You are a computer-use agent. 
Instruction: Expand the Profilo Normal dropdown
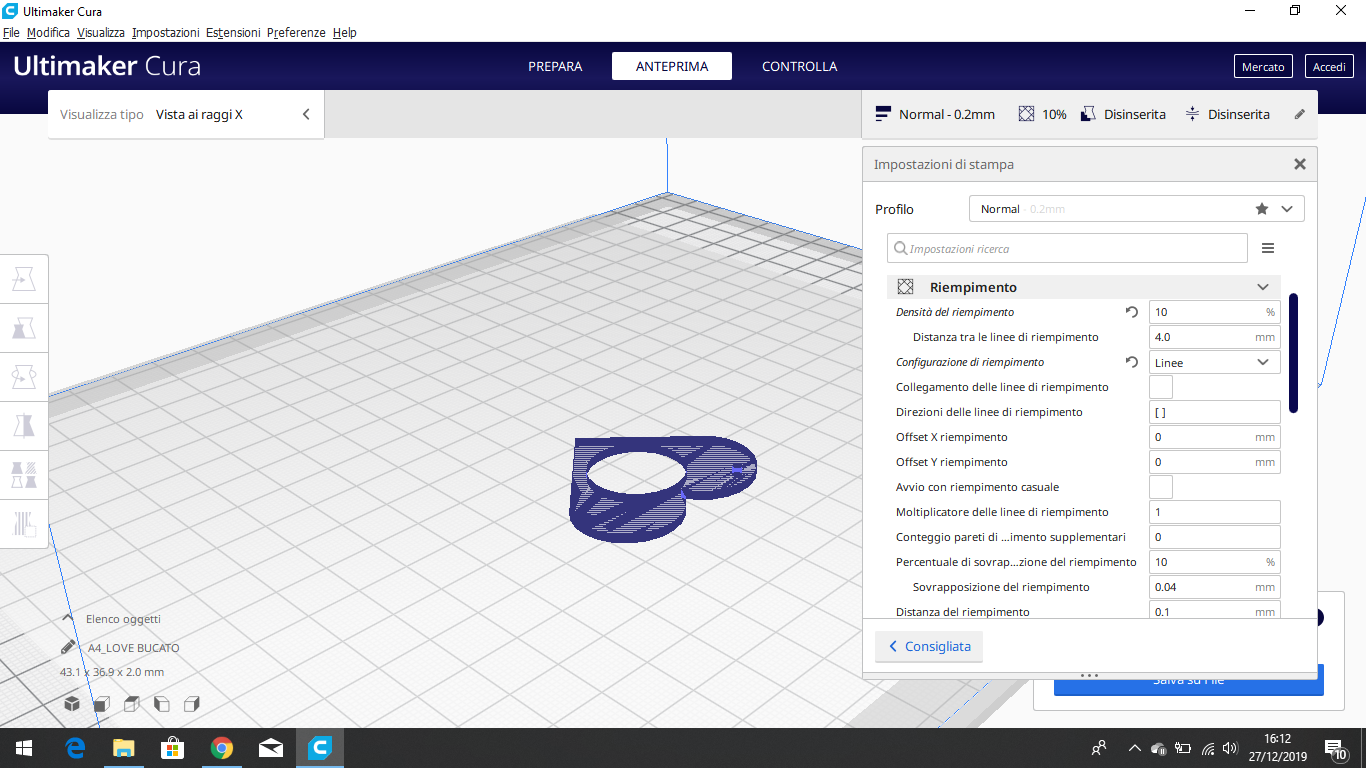coord(1136,209)
